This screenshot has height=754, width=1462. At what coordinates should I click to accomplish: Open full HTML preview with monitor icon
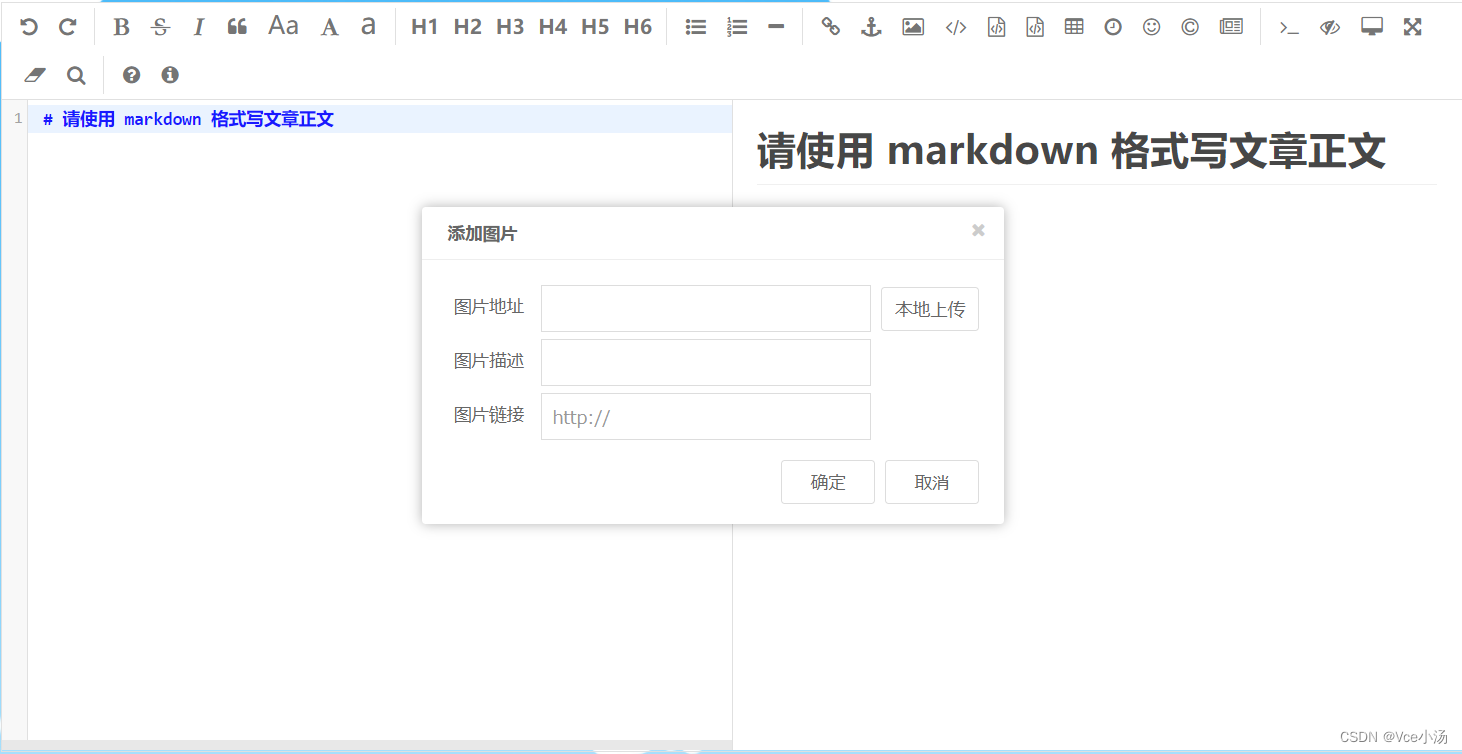[1372, 27]
